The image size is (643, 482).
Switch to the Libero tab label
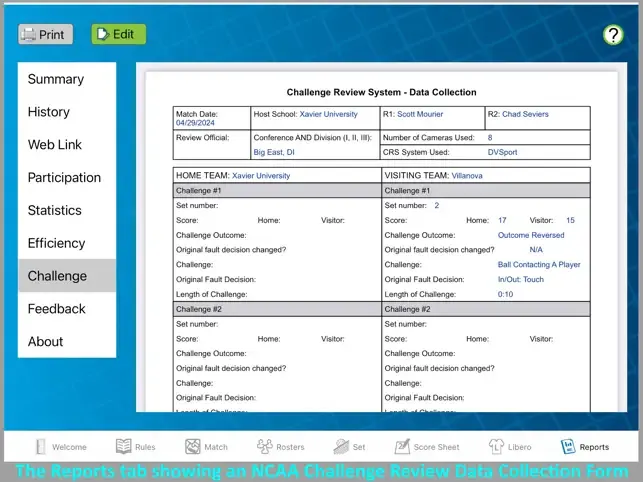519,447
